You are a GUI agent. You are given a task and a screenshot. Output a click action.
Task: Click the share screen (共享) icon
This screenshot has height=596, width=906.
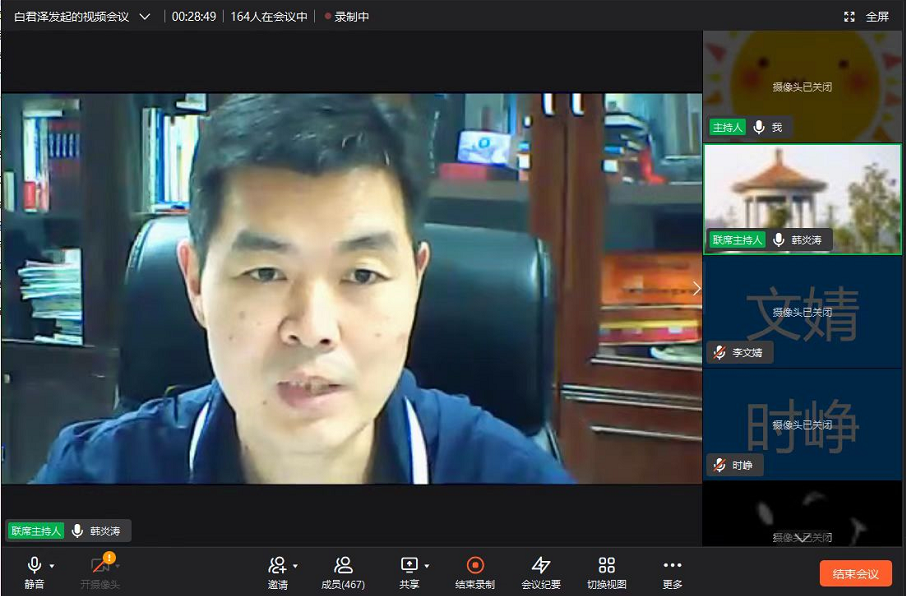click(x=409, y=566)
